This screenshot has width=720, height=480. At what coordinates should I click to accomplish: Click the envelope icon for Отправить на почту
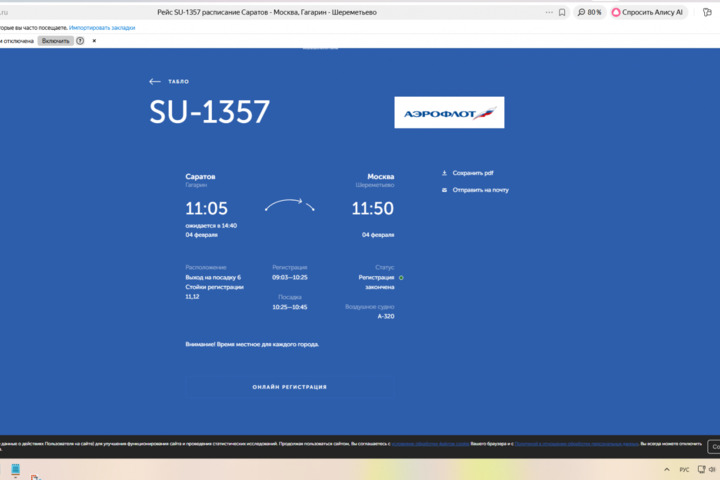pyautogui.click(x=445, y=189)
